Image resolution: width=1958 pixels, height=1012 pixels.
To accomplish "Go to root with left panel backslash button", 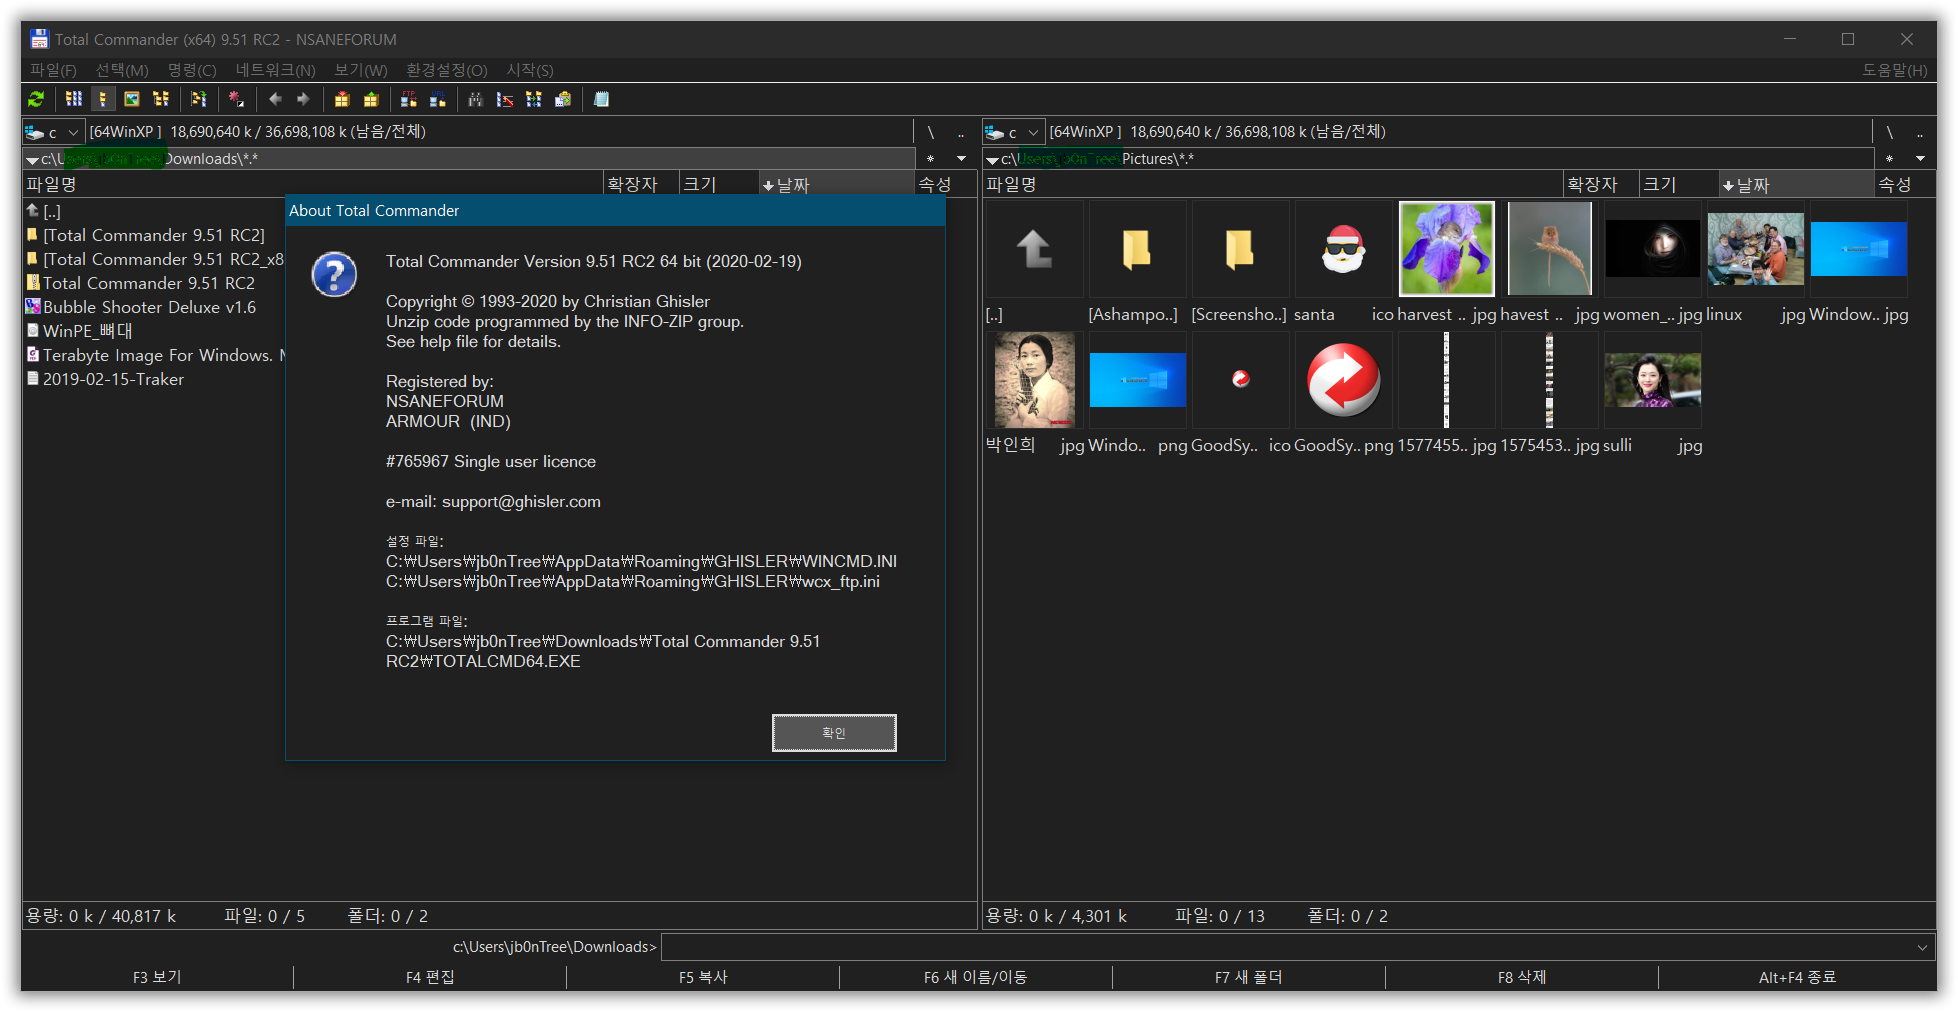I will (x=930, y=132).
